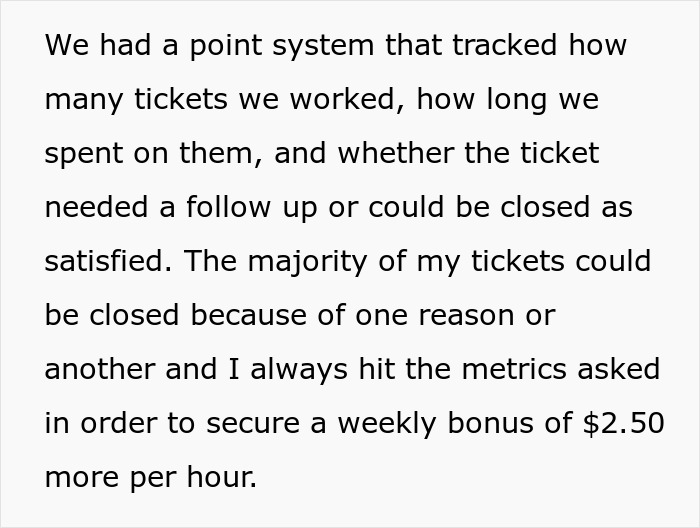The width and height of the screenshot is (700, 528).
Task: Click the word "weekly" in the text
Action: click(387, 424)
